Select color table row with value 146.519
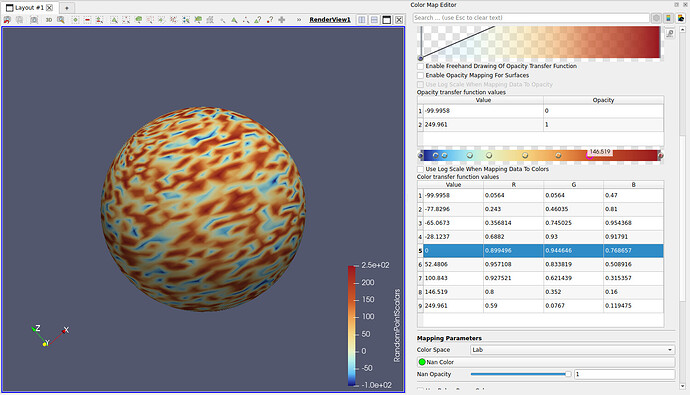 540,292
